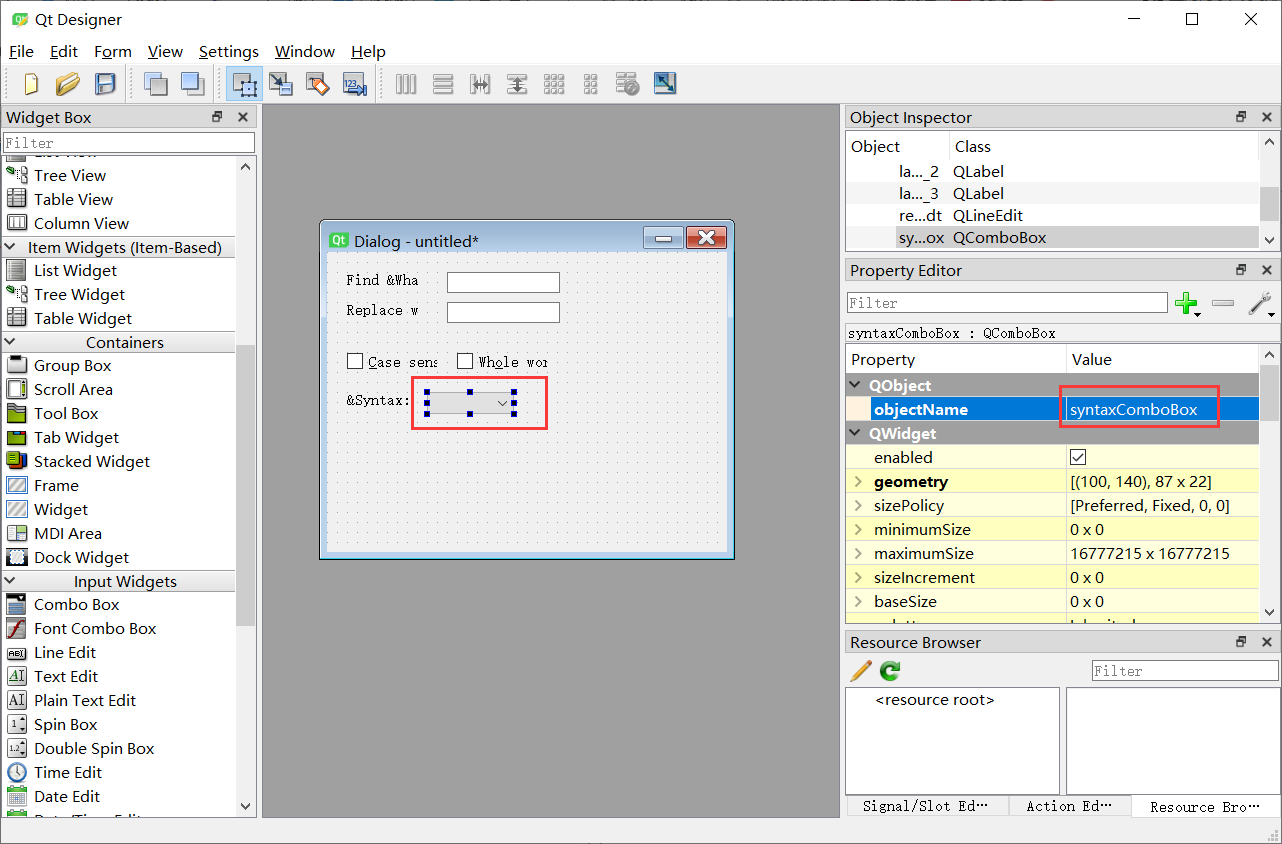1282x844 pixels.
Task: Click the Break Layout toolbar icon
Action: pyautogui.click(x=627, y=84)
